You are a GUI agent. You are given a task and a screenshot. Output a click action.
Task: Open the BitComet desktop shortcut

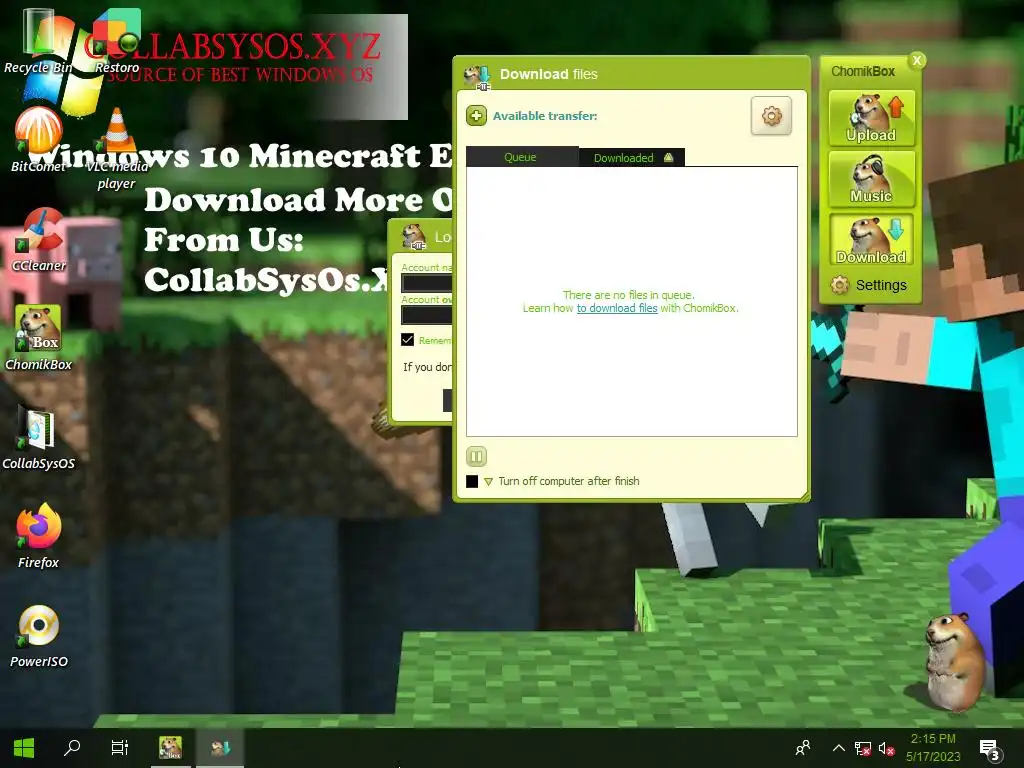38,140
